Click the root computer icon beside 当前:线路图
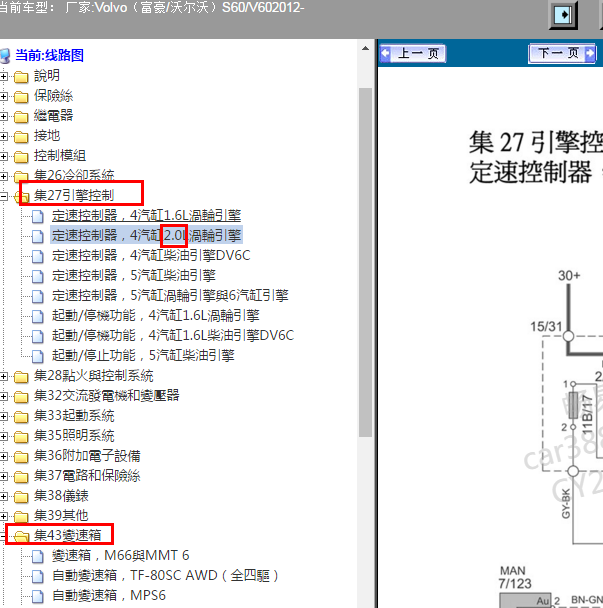 point(5,56)
